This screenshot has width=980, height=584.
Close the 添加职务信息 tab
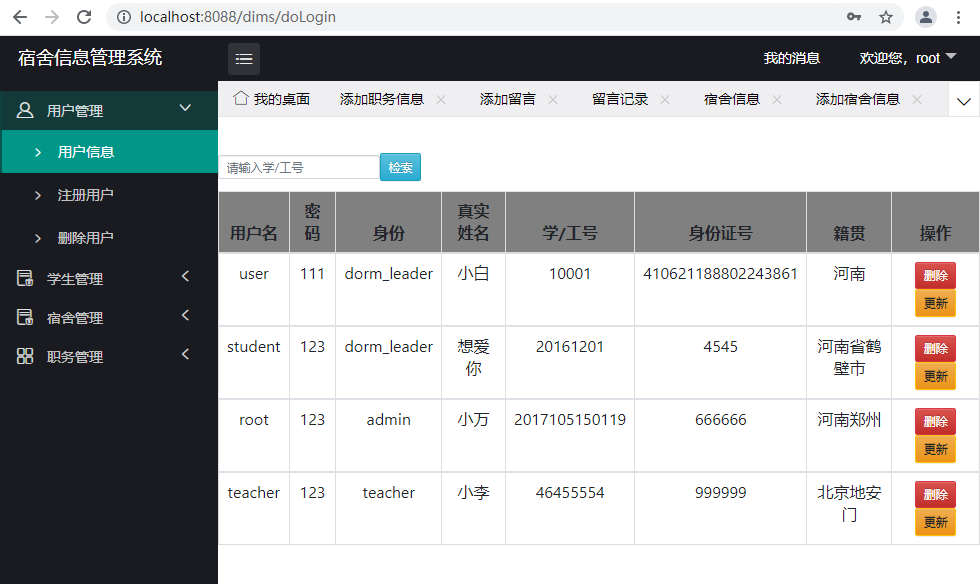[x=441, y=99]
